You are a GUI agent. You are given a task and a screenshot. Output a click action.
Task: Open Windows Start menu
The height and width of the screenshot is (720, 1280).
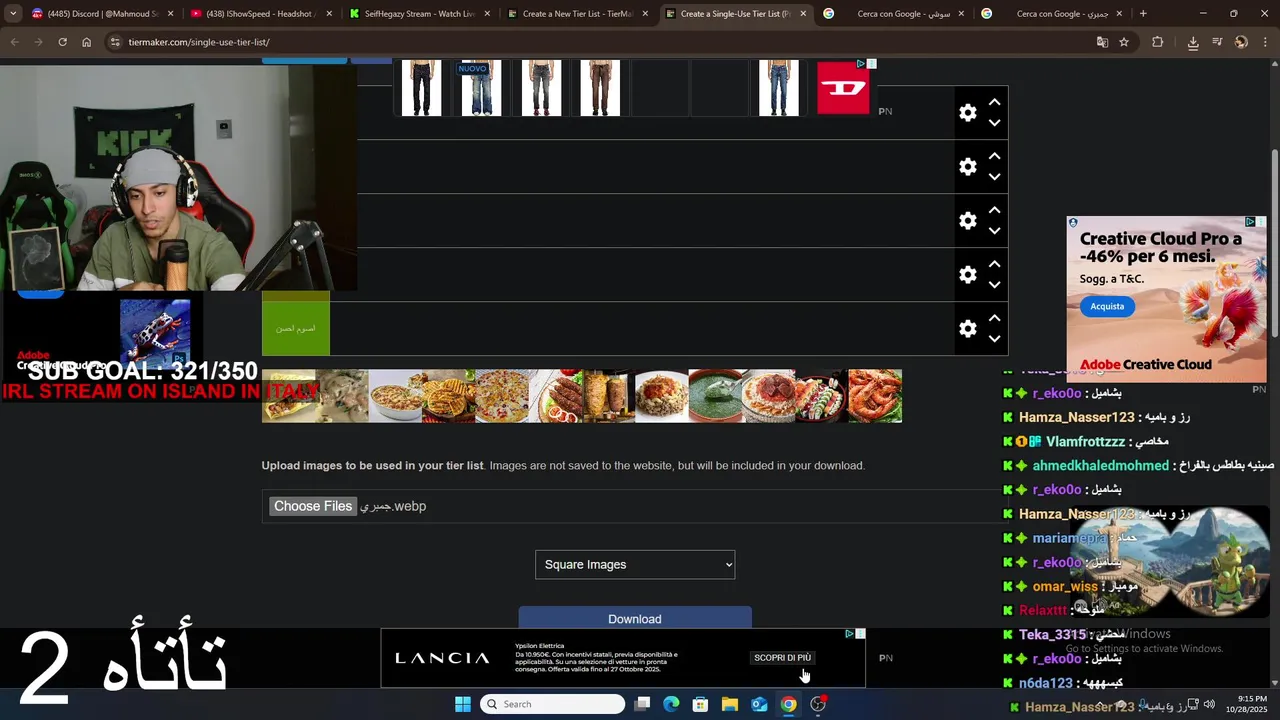(x=462, y=704)
